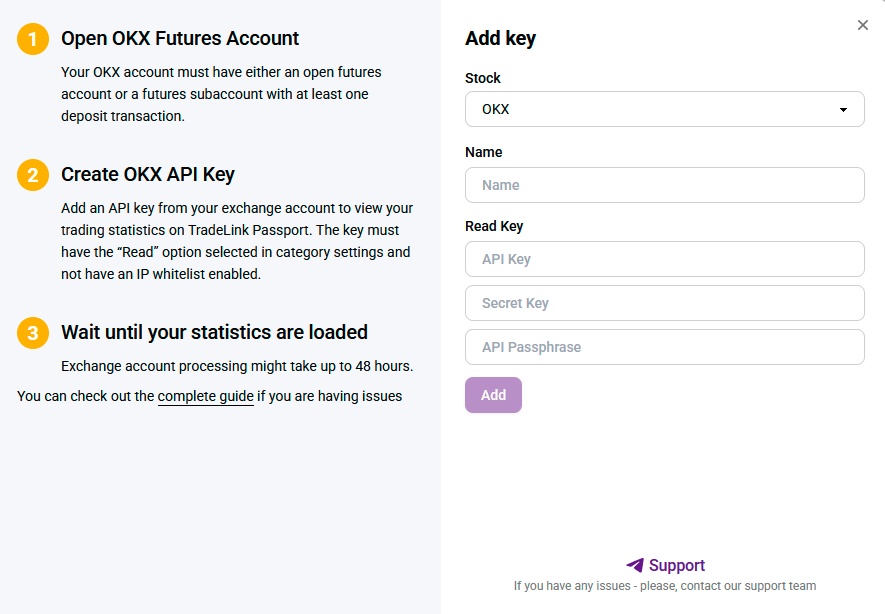The image size is (885, 614).
Task: Click the Stock field's dropdown arrow
Action: click(x=843, y=109)
